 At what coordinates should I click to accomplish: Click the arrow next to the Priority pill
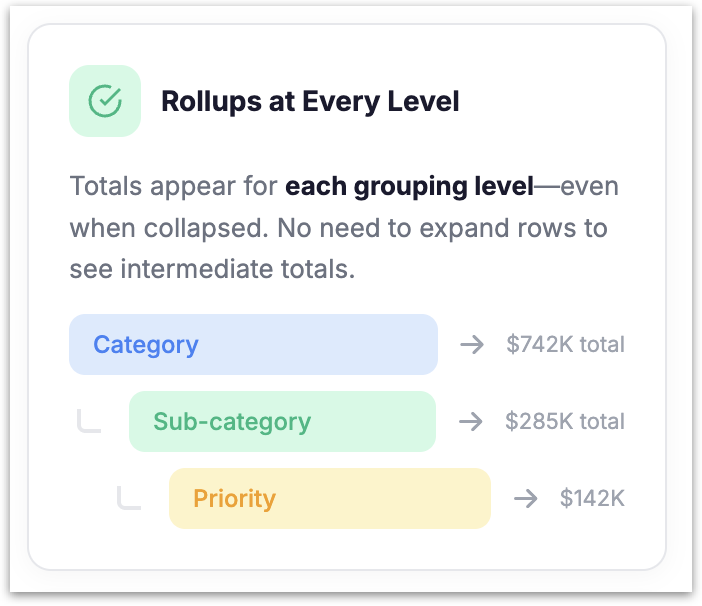(x=525, y=498)
